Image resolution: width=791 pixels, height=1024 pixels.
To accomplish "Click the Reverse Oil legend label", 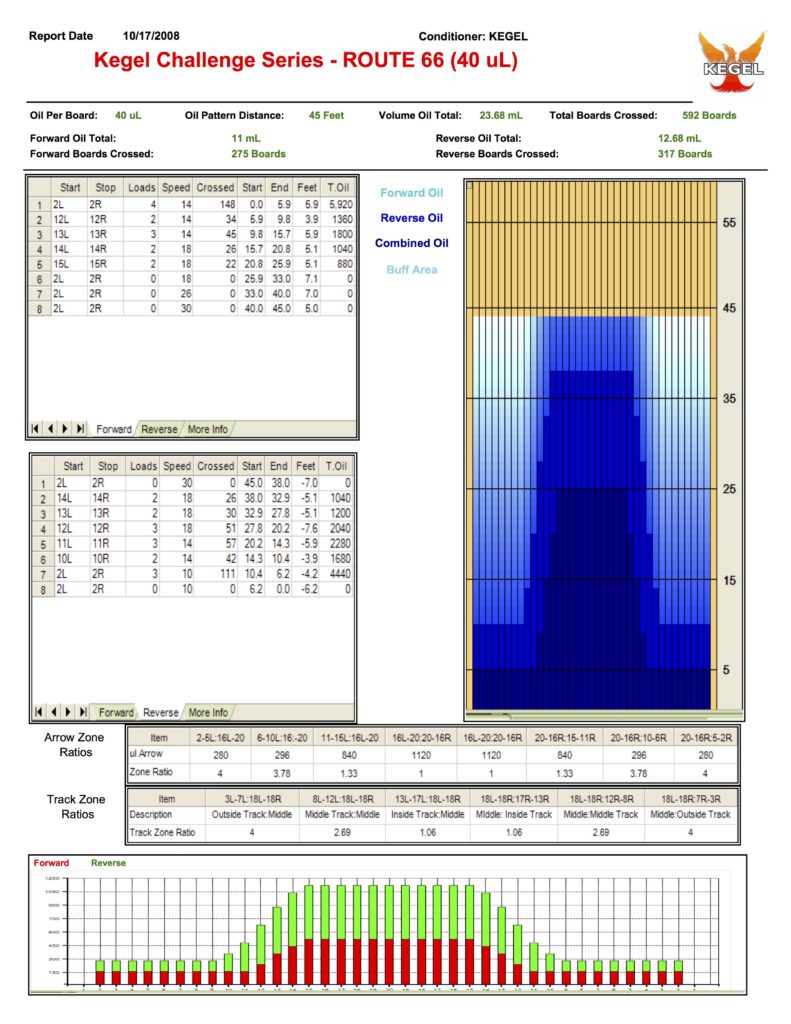I will 412,218.
